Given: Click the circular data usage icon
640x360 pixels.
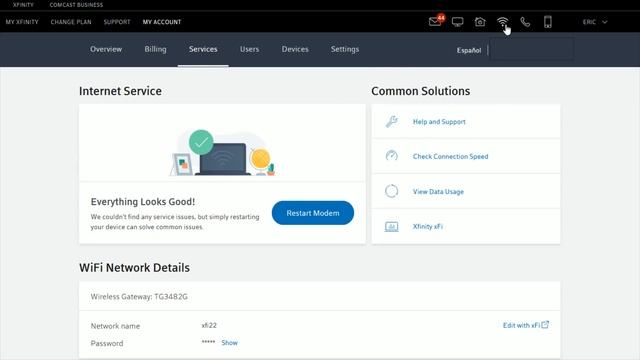Looking at the screenshot, I should coord(391,191).
